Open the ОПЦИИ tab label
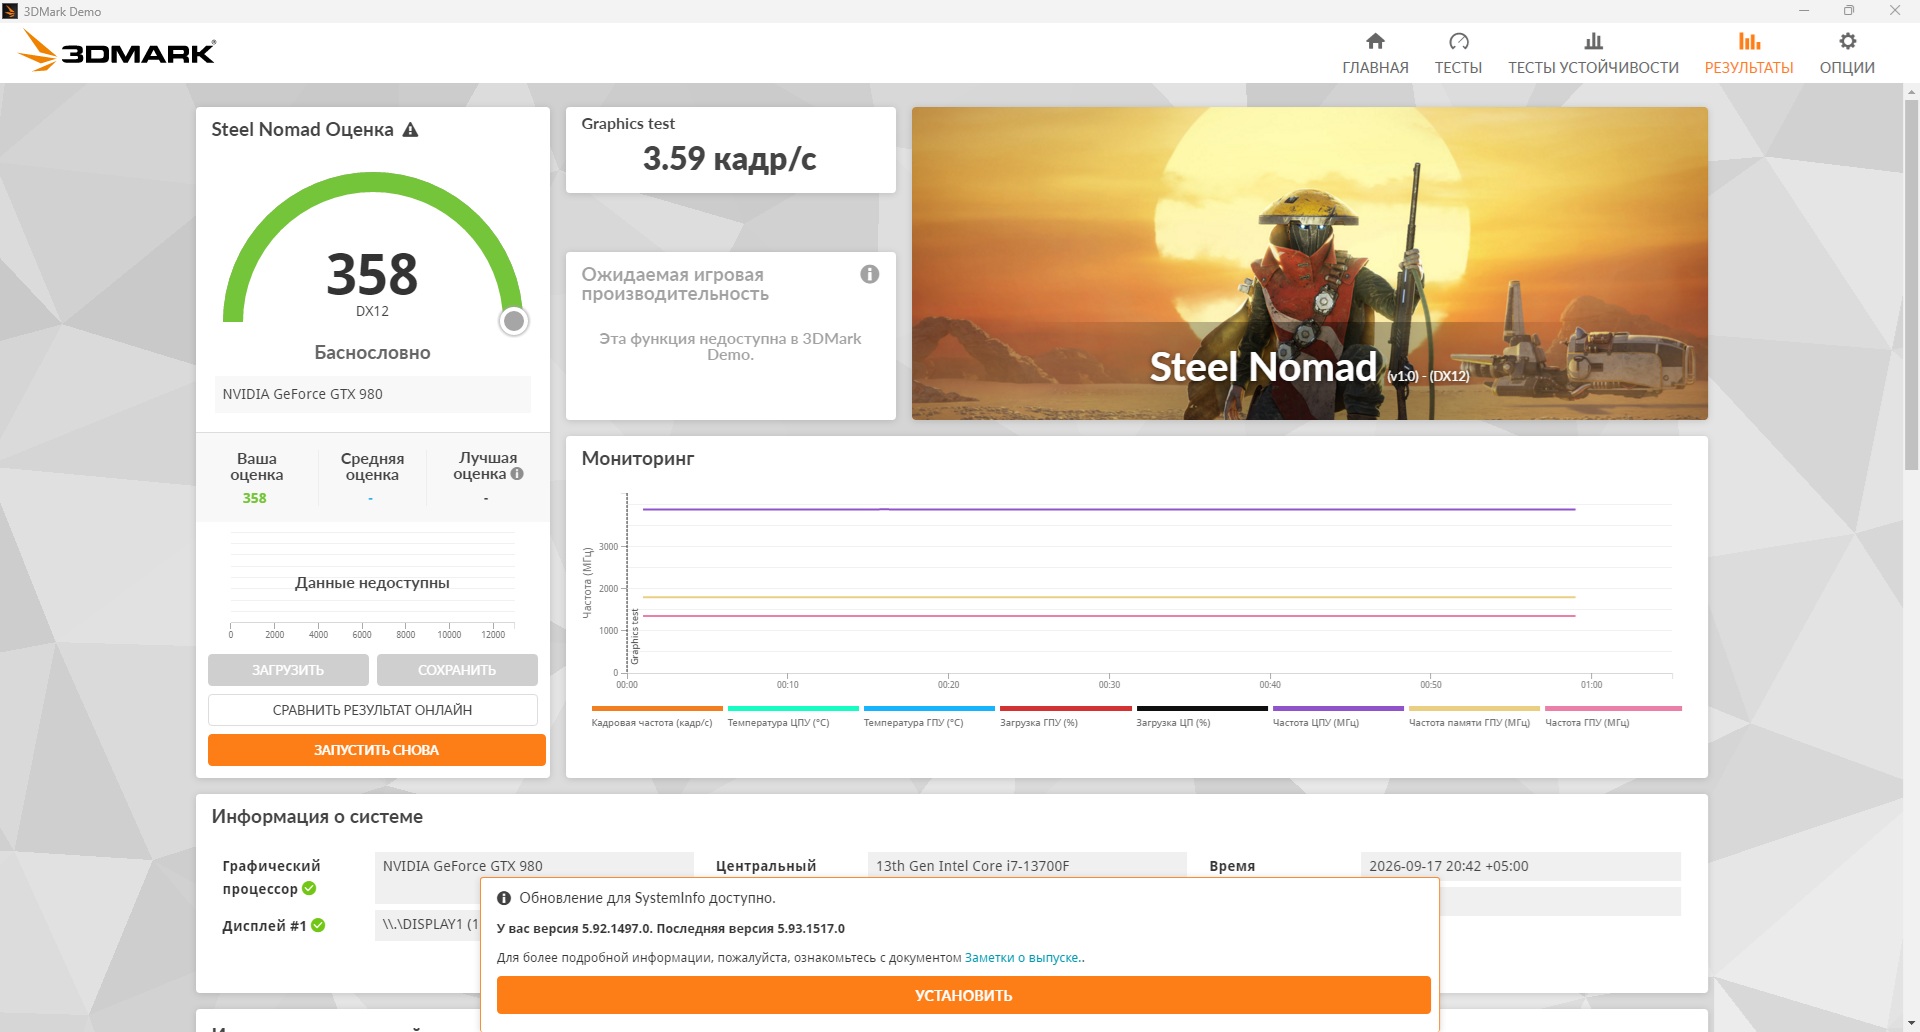This screenshot has width=1920, height=1032. coord(1847,68)
